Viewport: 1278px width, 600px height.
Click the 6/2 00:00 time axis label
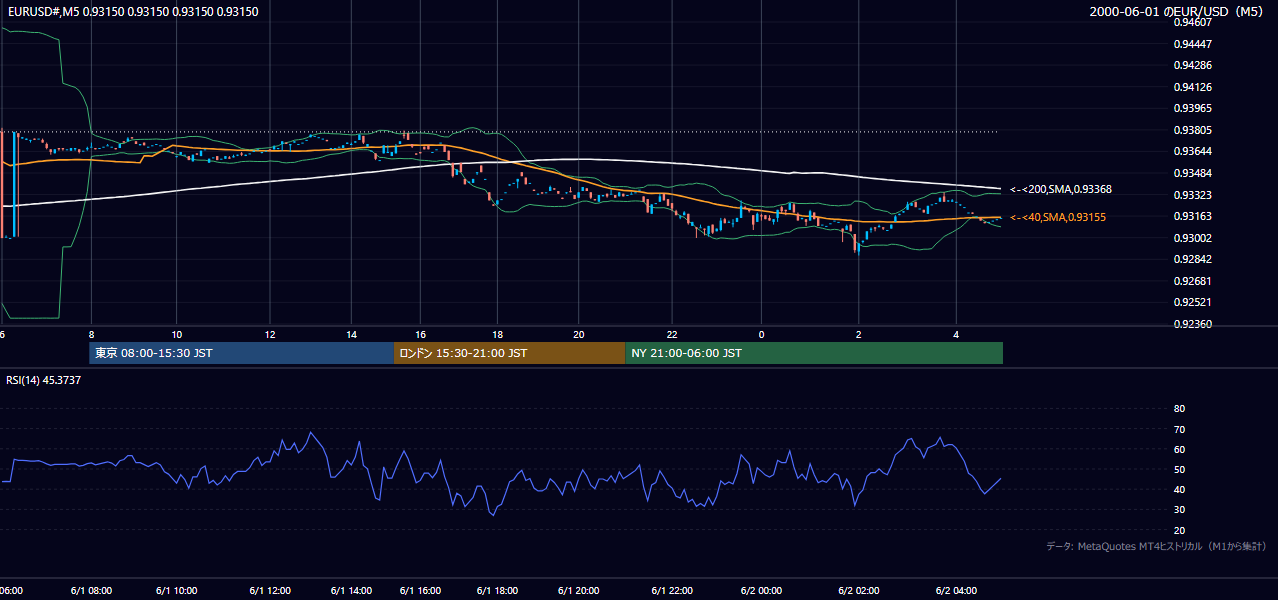pos(761,591)
